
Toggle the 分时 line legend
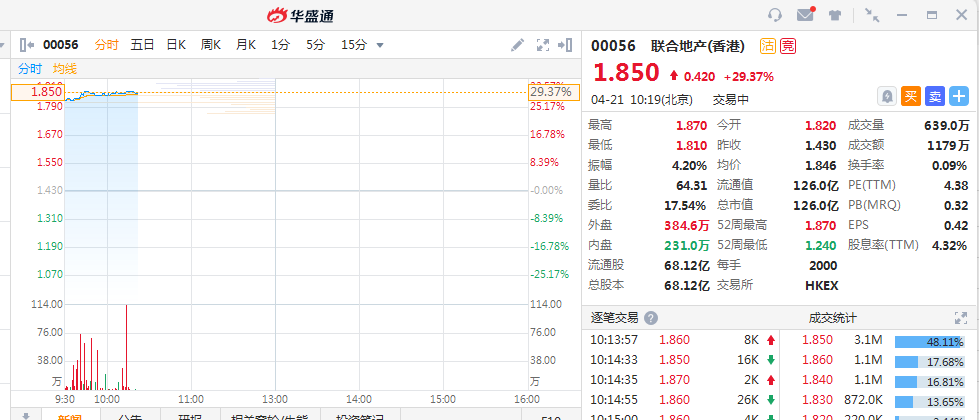[29, 69]
